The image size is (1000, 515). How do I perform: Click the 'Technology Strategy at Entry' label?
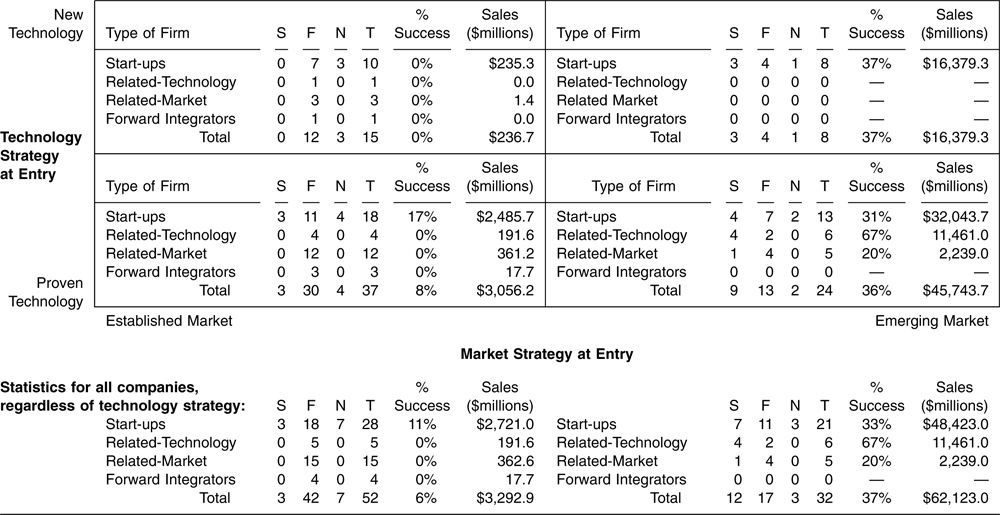coord(42,156)
